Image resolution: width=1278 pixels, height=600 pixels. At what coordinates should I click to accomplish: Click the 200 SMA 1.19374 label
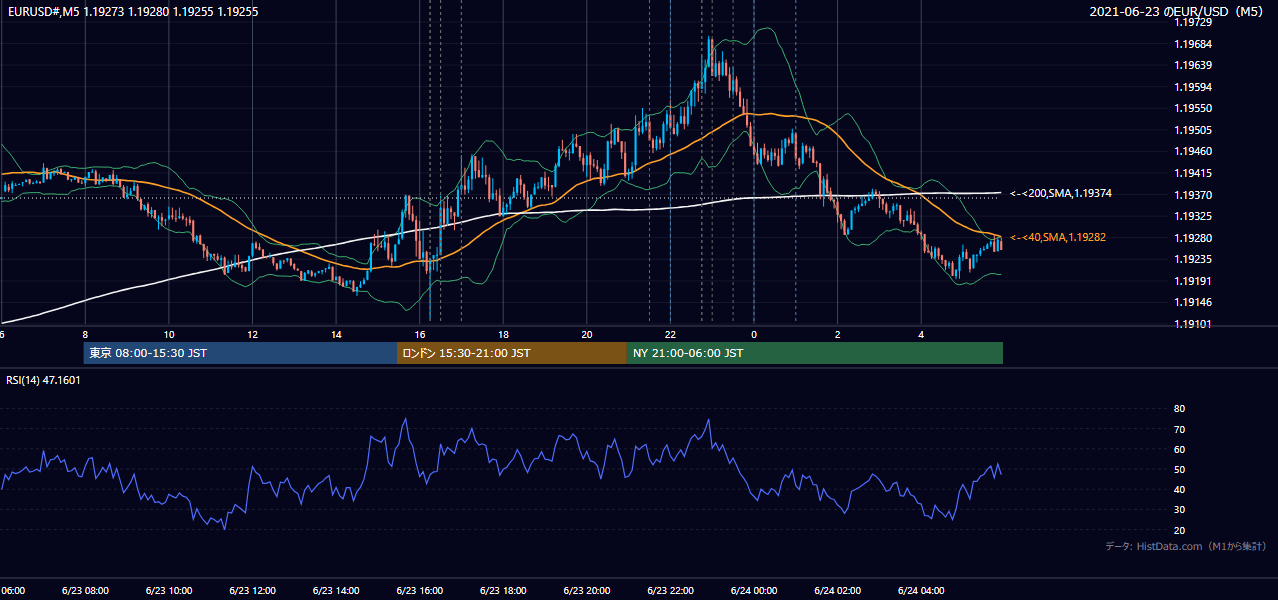click(1060, 193)
